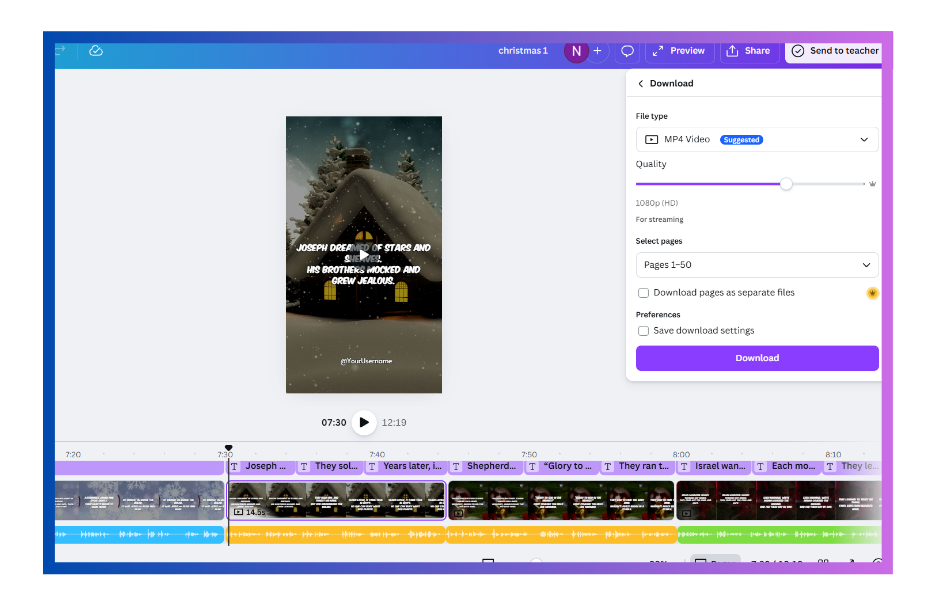
Task: Check the Save download settings box
Action: pyautogui.click(x=644, y=331)
